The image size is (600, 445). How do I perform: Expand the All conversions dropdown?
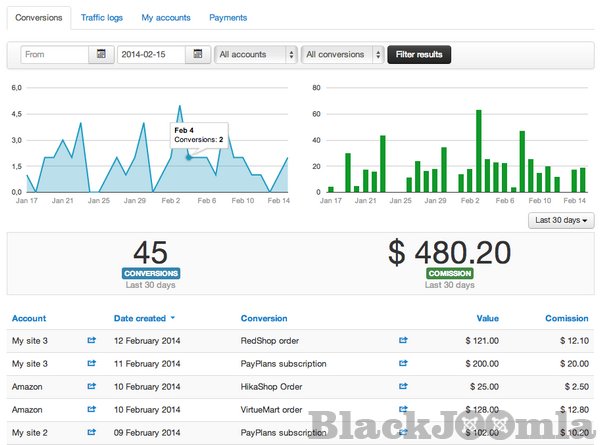tap(343, 54)
